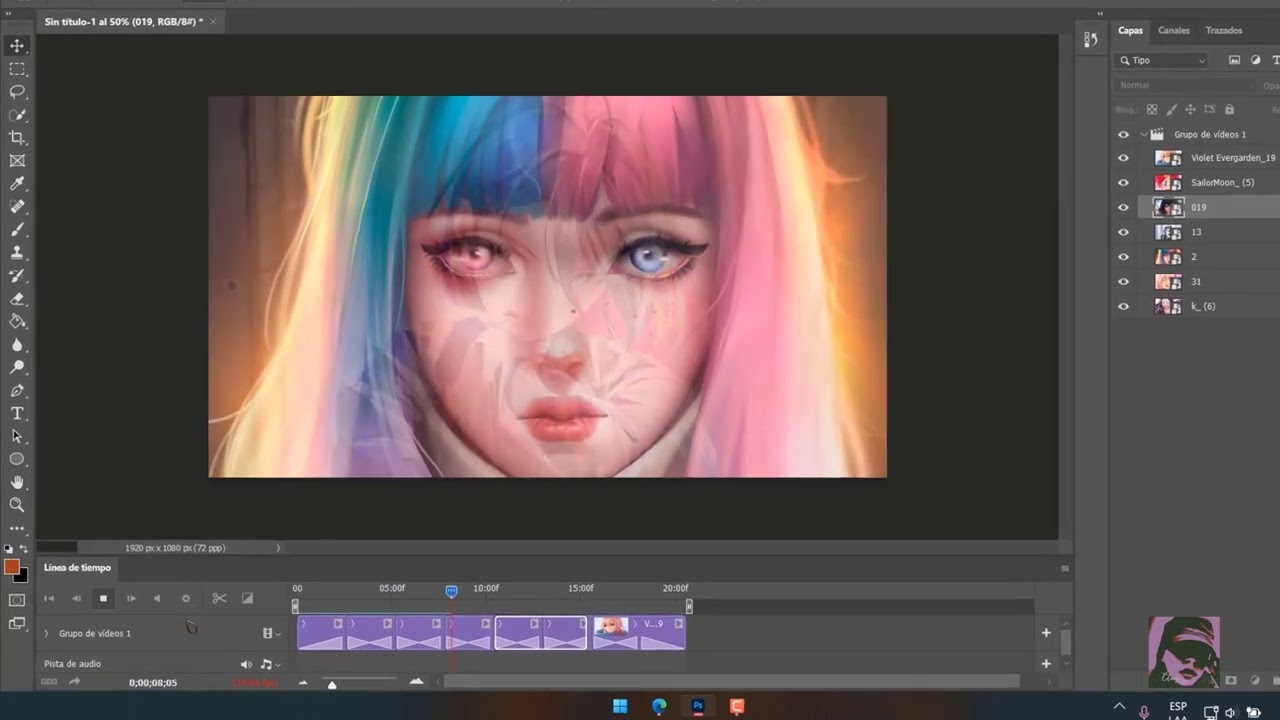Select the Healing Brush tool

17,207
